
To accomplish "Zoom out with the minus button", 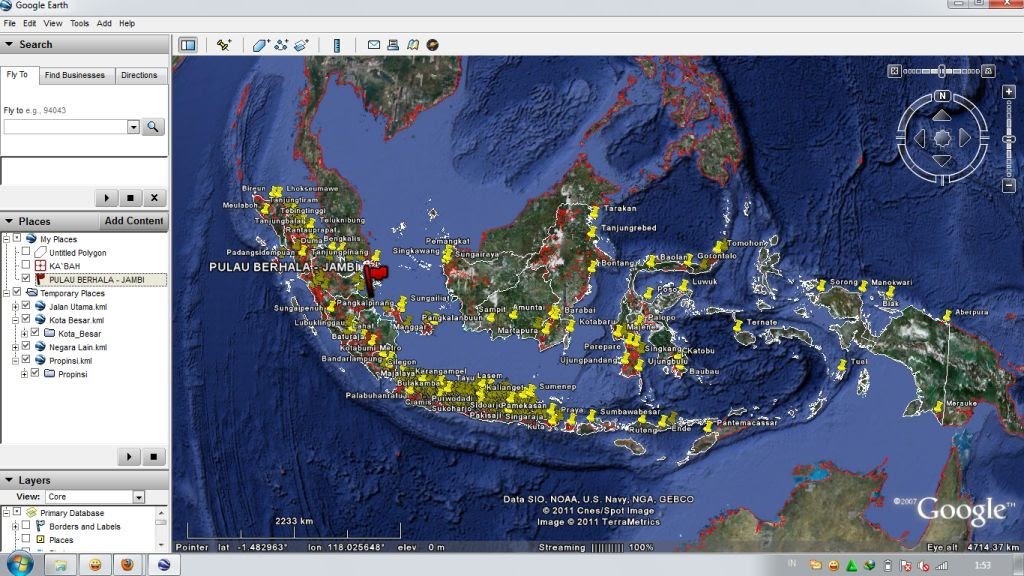I will pyautogui.click(x=1008, y=185).
